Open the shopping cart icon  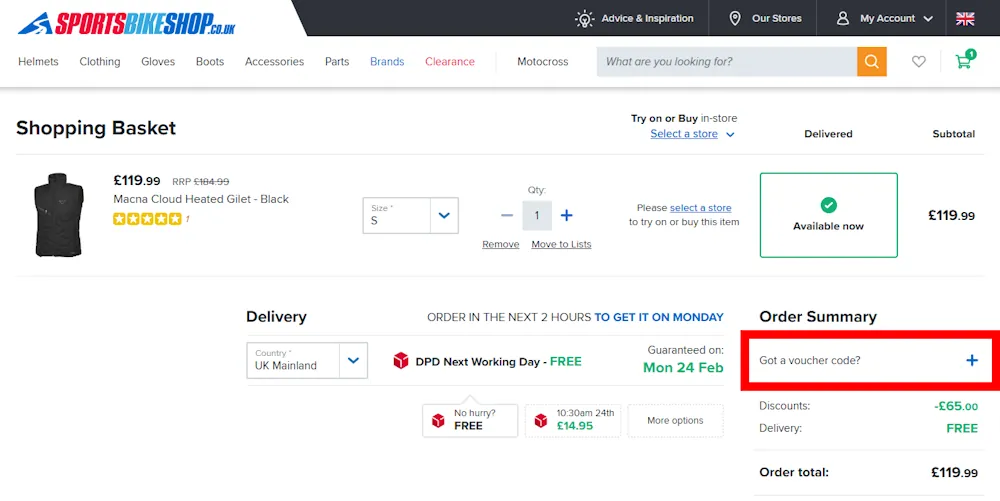tap(964, 60)
